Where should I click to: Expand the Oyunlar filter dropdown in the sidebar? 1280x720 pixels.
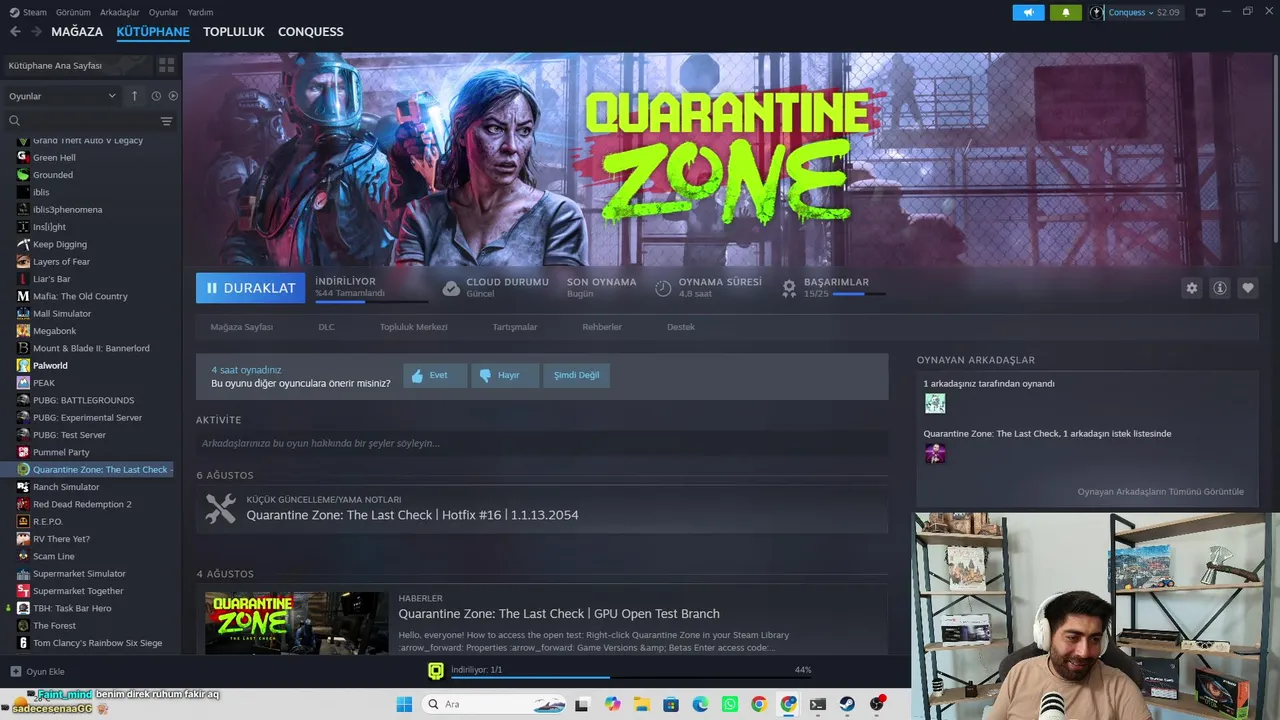pyautogui.click(x=62, y=96)
